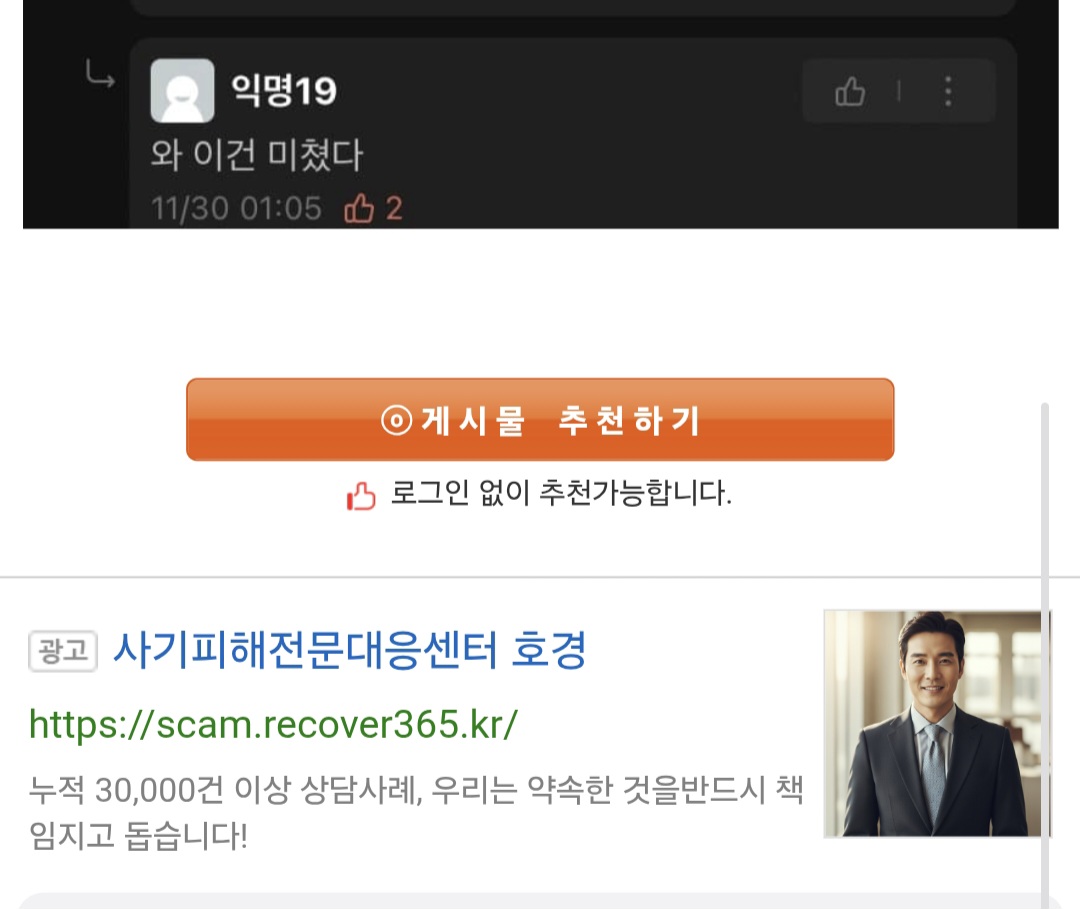Screen dimensions: 1080x909
Task: Click the red thumbs-up icon by 로그인 없이
Action: click(x=361, y=495)
